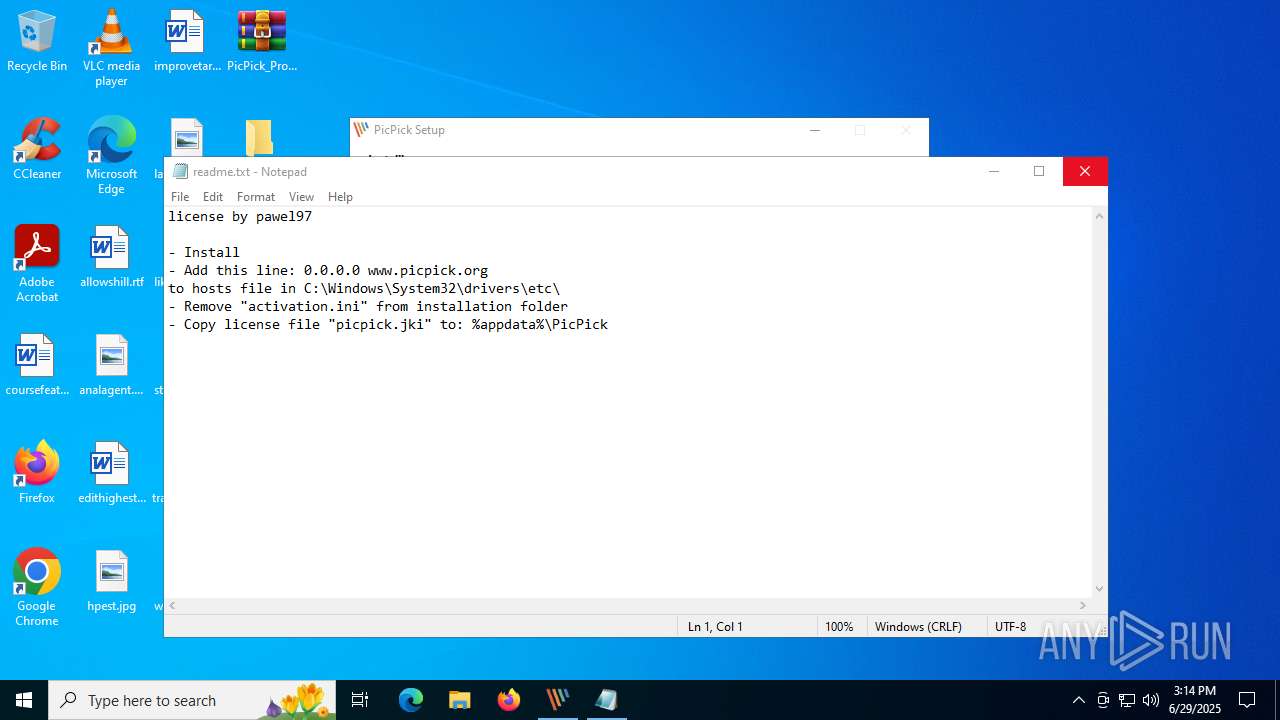This screenshot has height=720, width=1280.
Task: Minimize the PicPick Setup window
Action: click(x=815, y=130)
